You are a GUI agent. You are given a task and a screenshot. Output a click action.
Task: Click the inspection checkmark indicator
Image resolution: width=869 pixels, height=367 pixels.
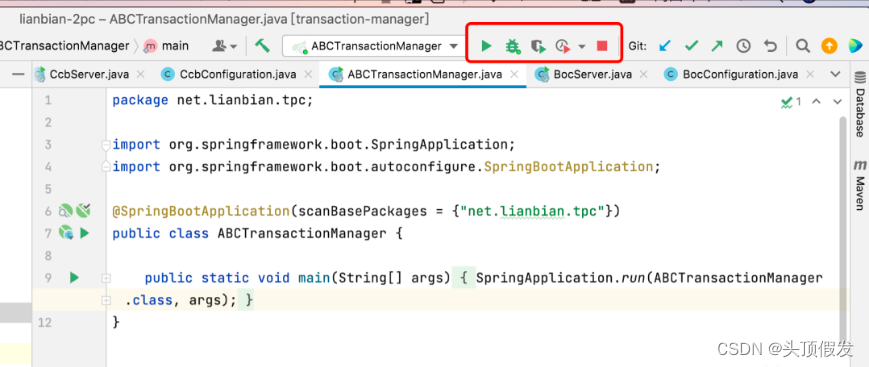pyautogui.click(x=791, y=102)
